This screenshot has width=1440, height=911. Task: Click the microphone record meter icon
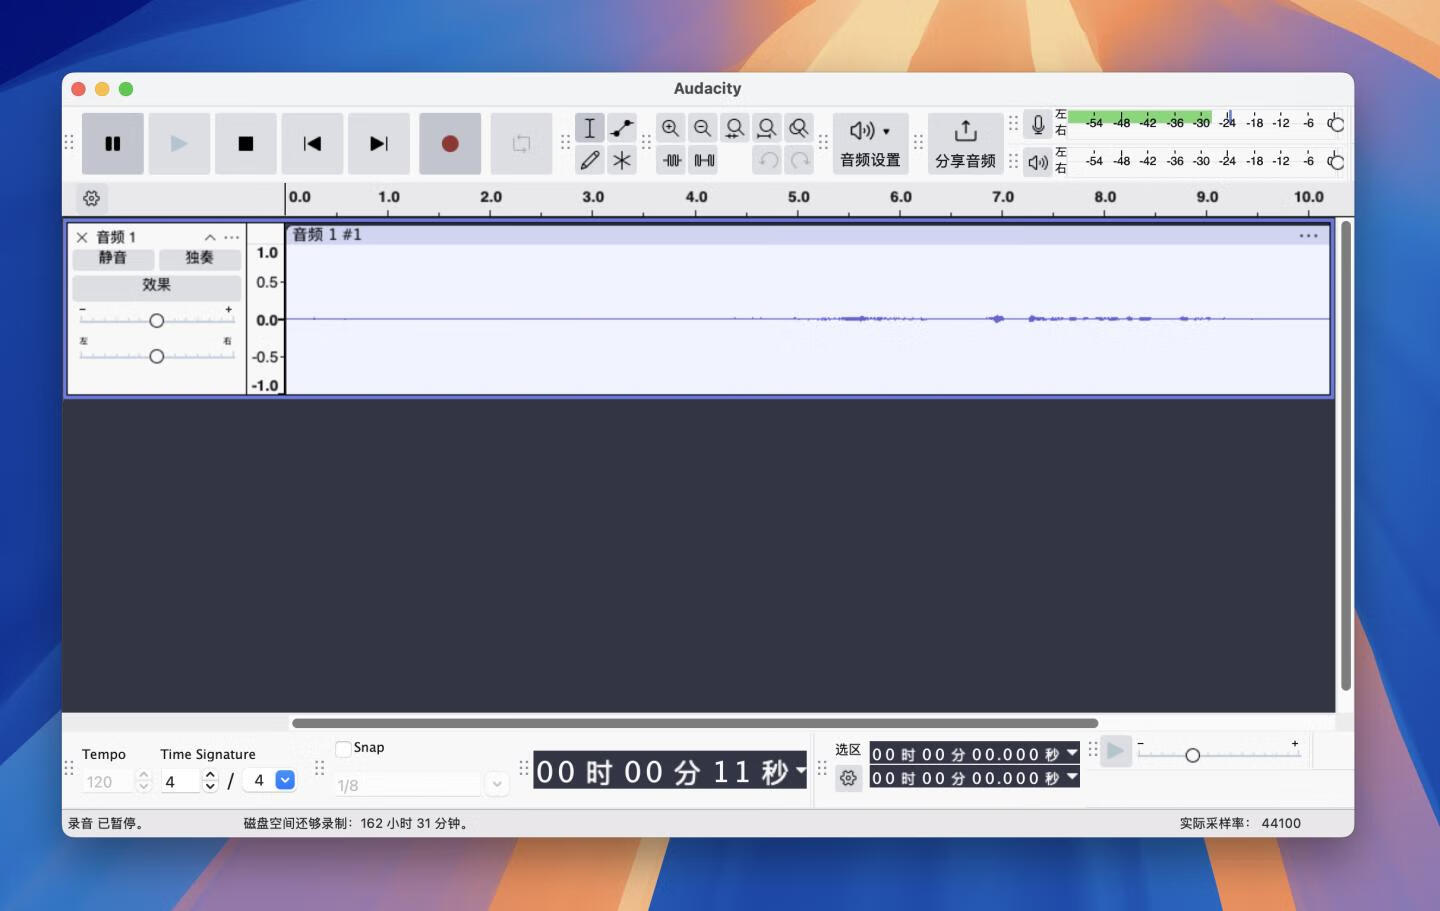1038,124
